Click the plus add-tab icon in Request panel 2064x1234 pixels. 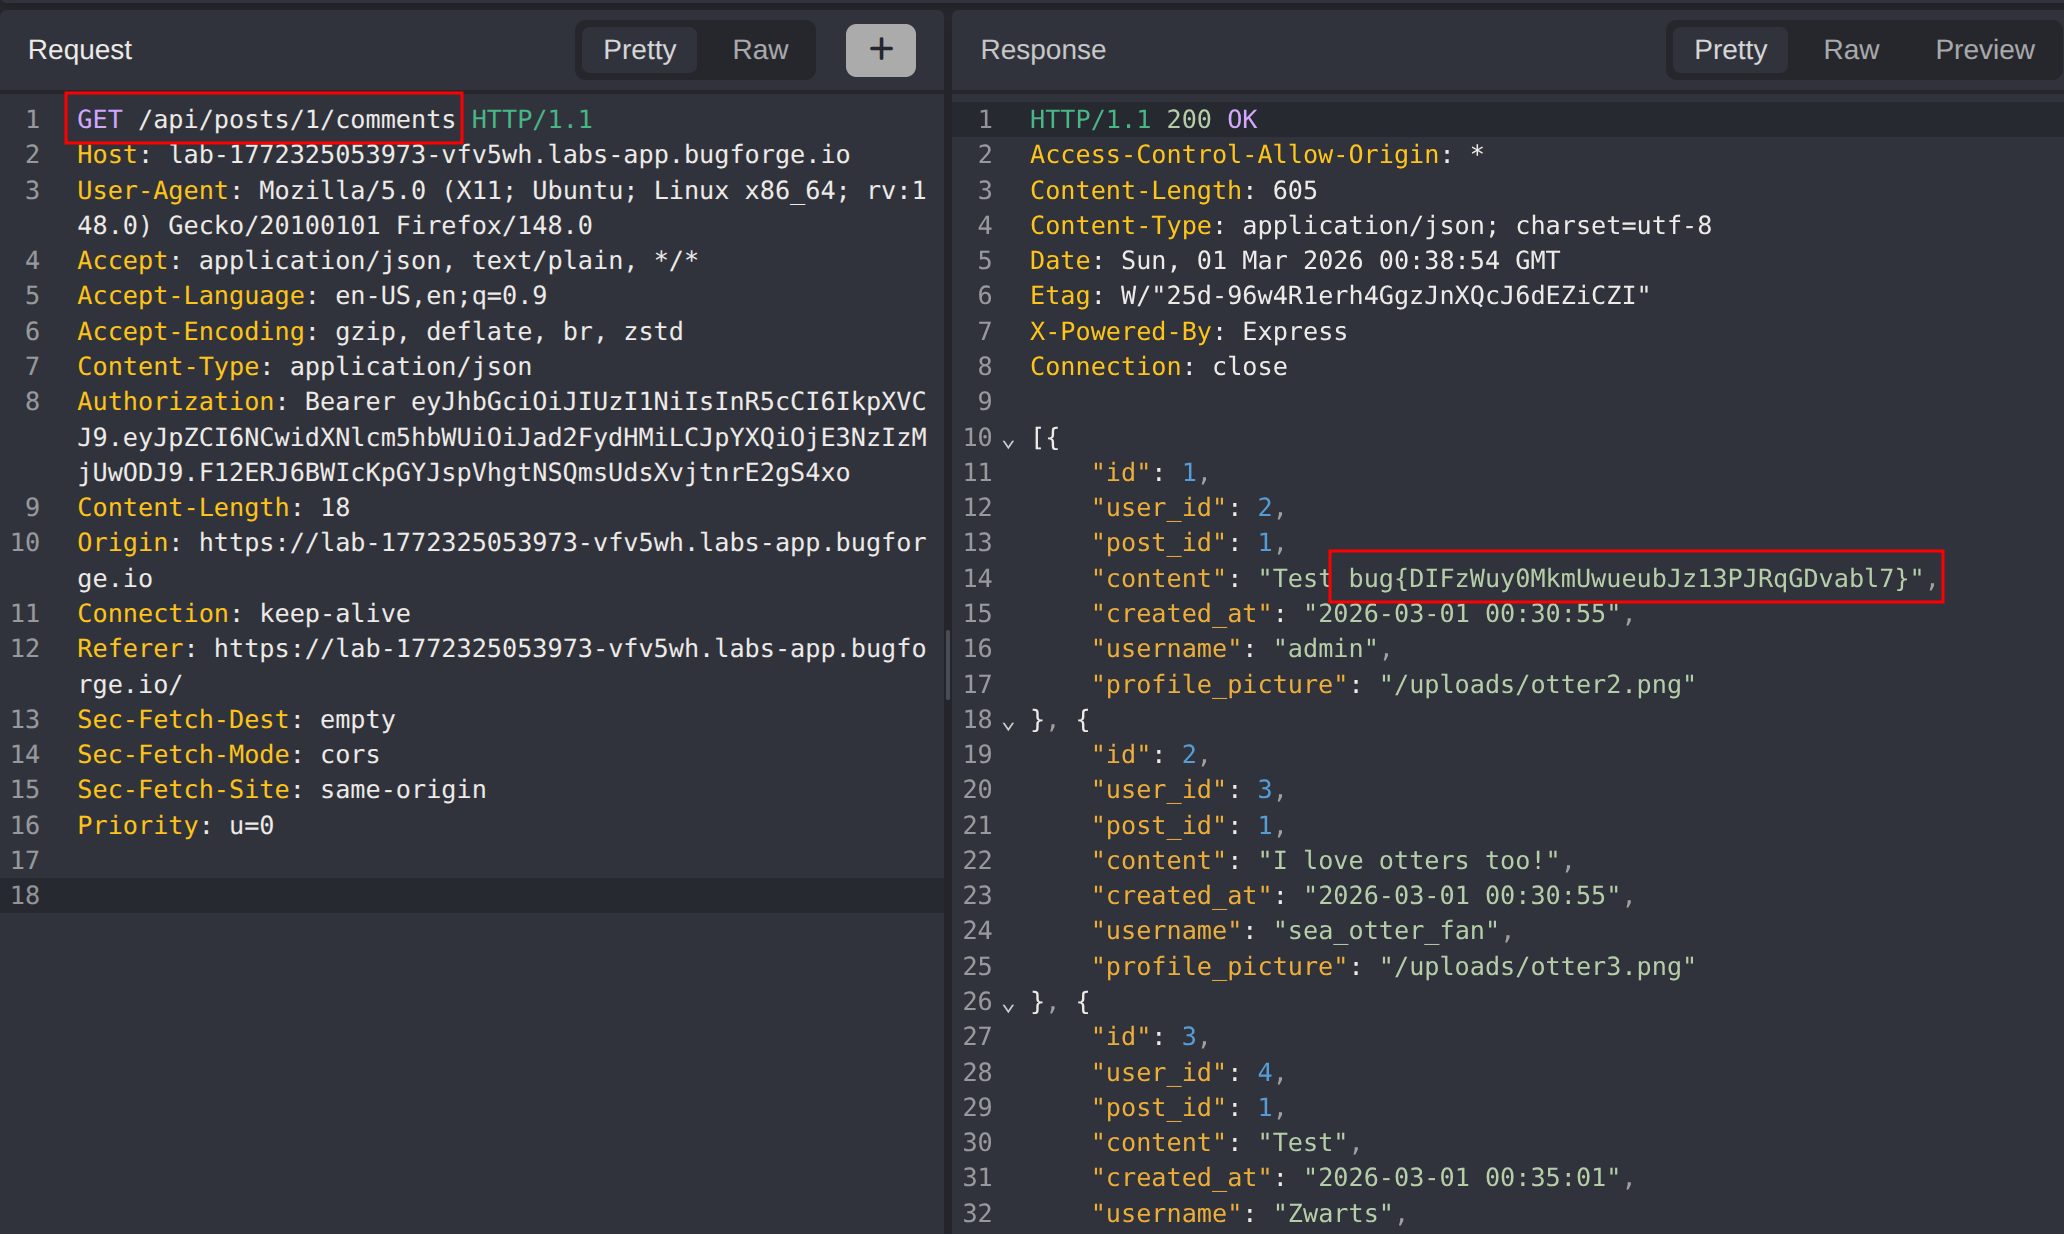880,50
